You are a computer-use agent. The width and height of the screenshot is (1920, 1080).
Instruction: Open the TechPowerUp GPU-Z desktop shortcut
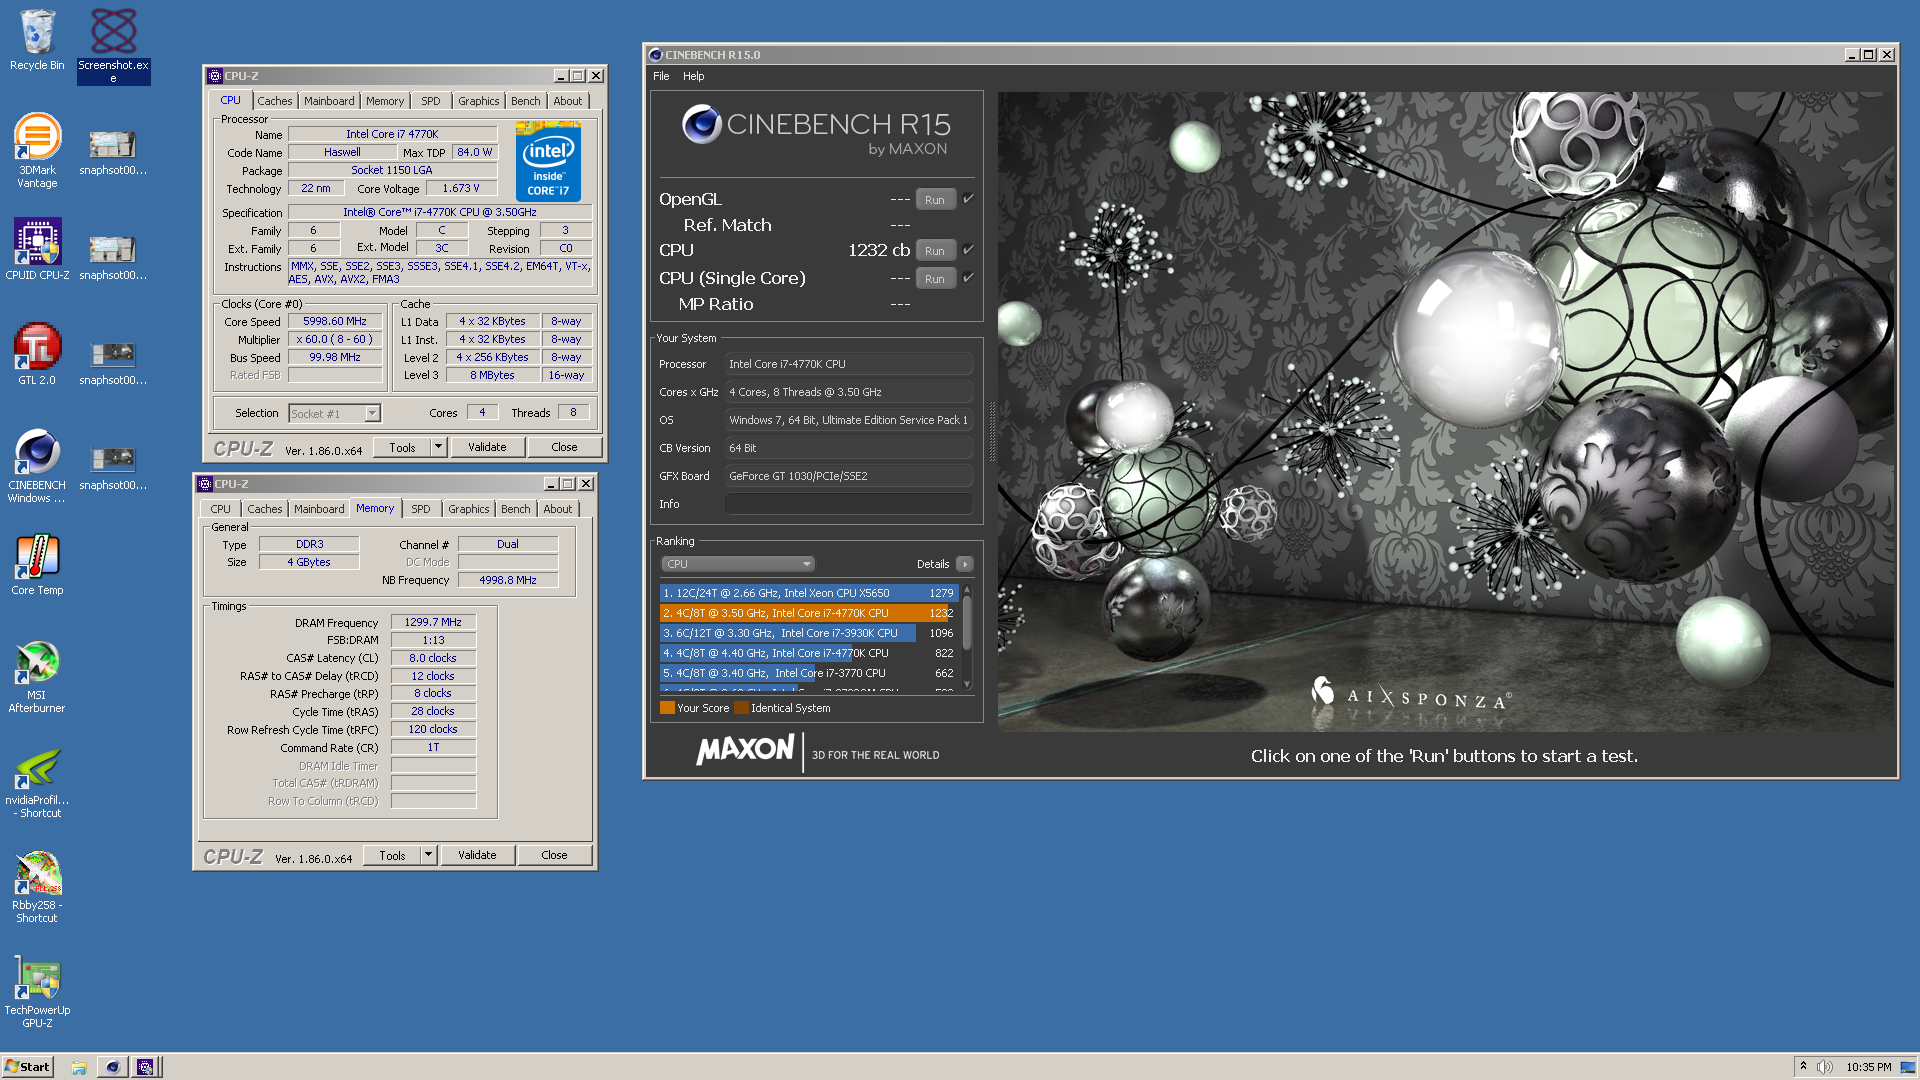pos(37,991)
